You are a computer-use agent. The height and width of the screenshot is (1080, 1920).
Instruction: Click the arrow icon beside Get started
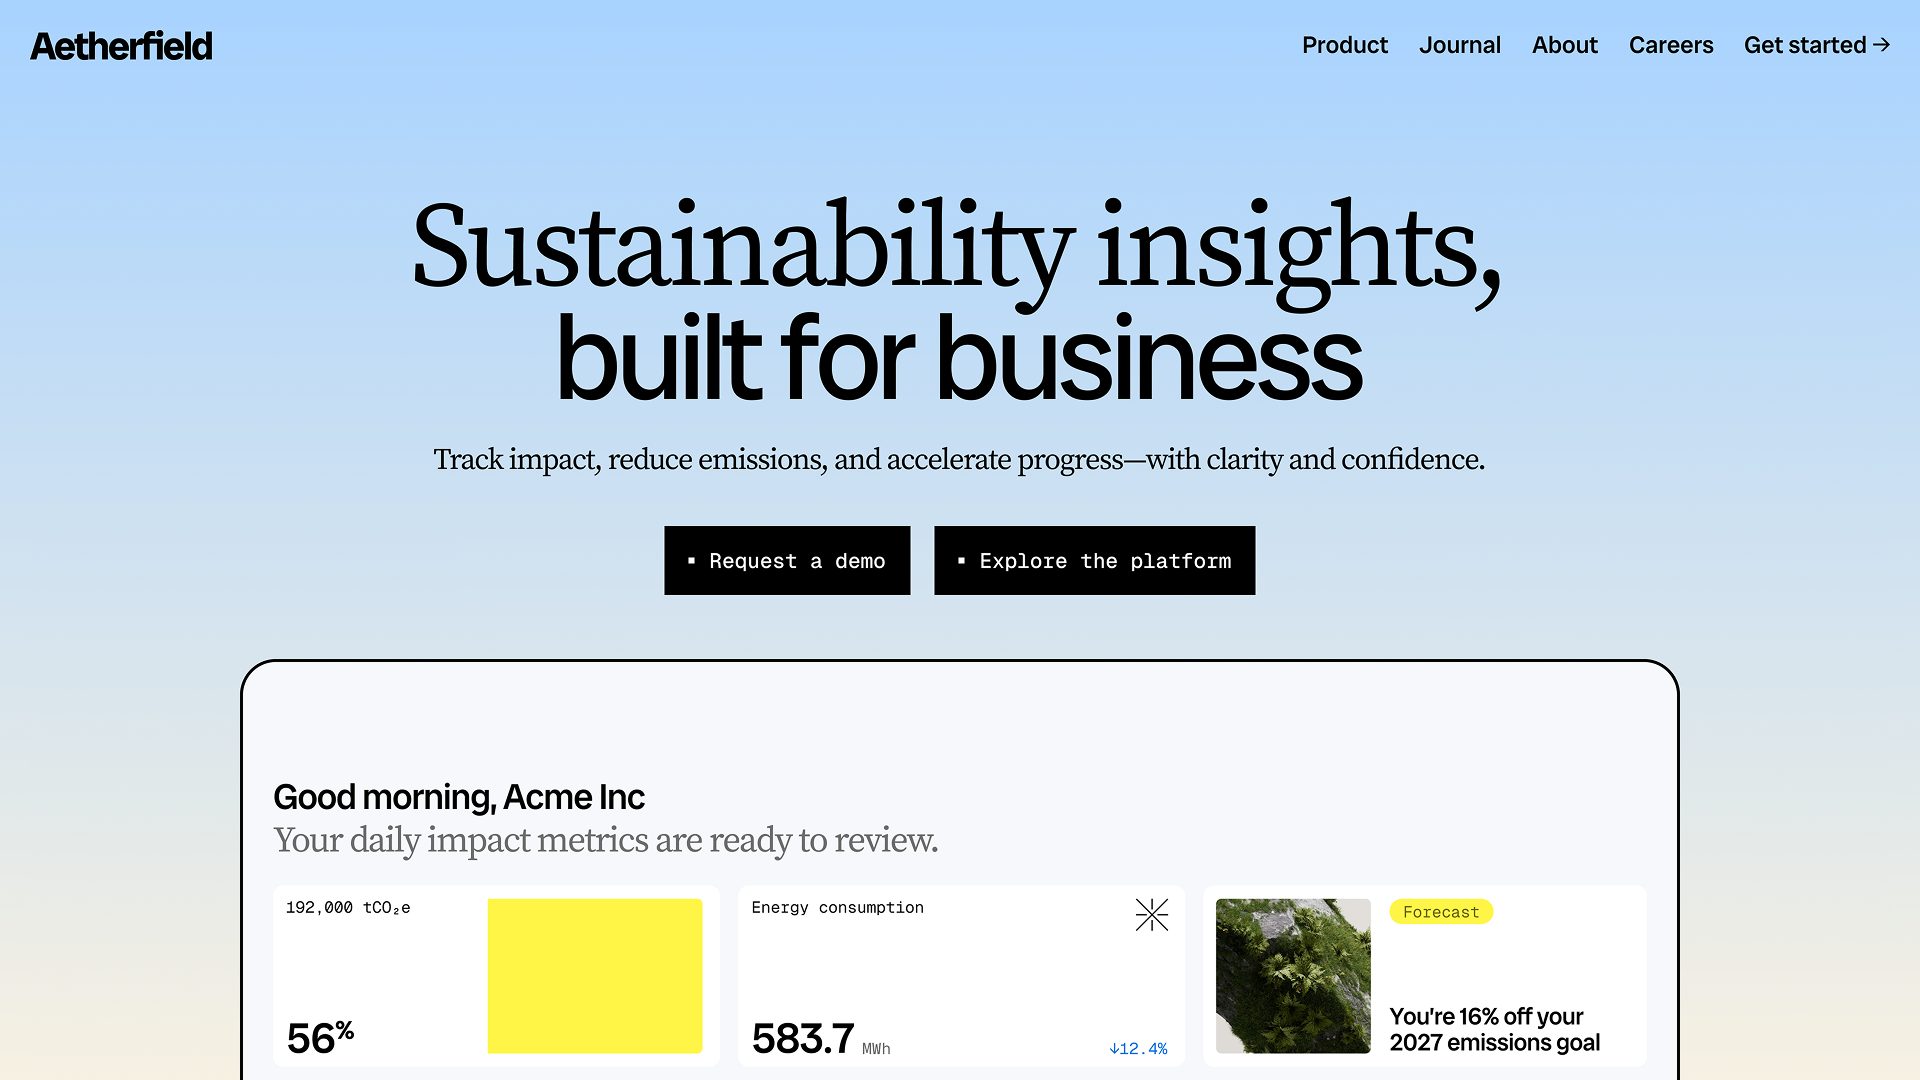tap(1882, 45)
